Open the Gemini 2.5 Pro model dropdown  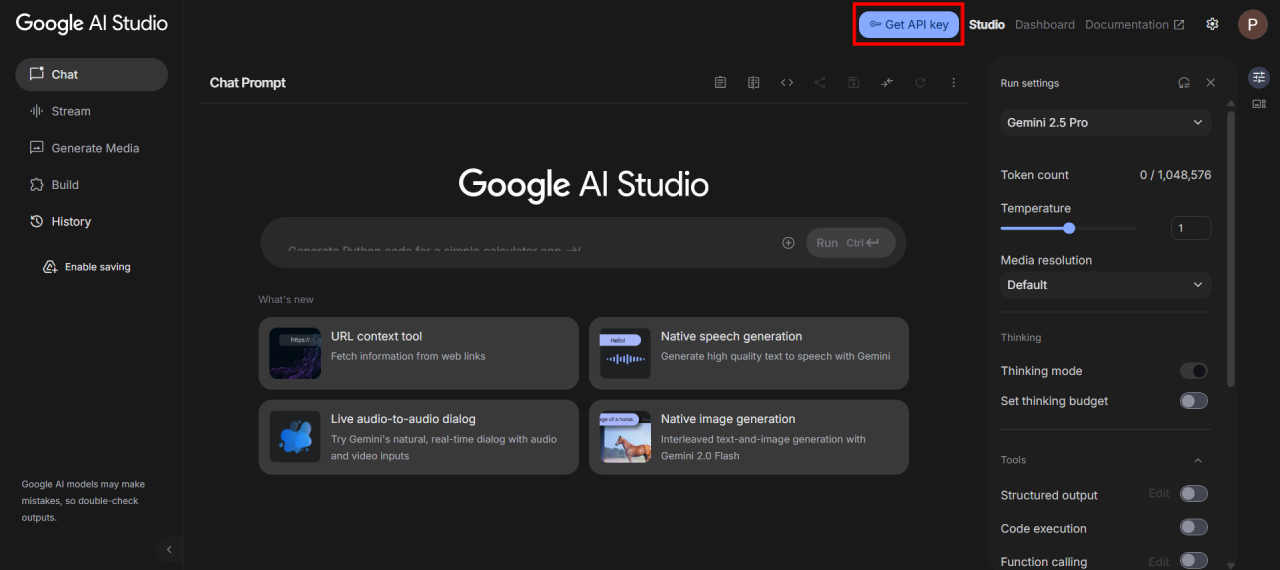pos(1105,123)
